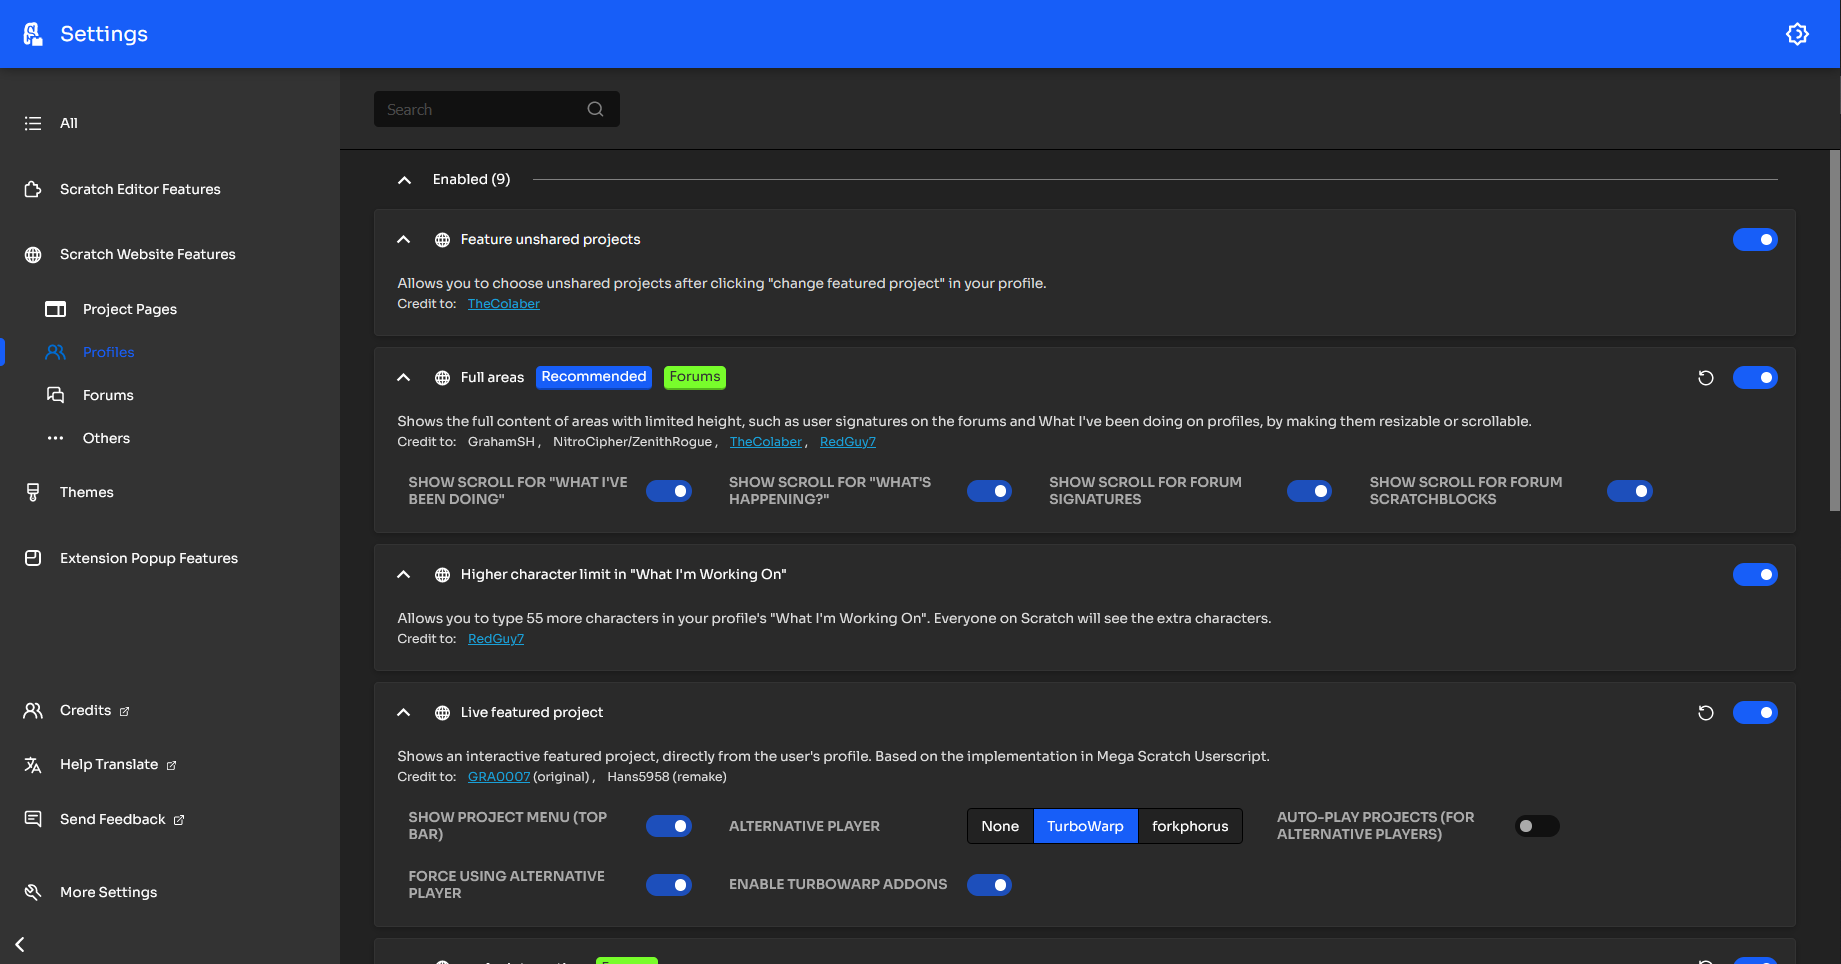Viewport: 1841px width, 964px height.
Task: Select forkphorus as alternative player
Action: [1190, 826]
